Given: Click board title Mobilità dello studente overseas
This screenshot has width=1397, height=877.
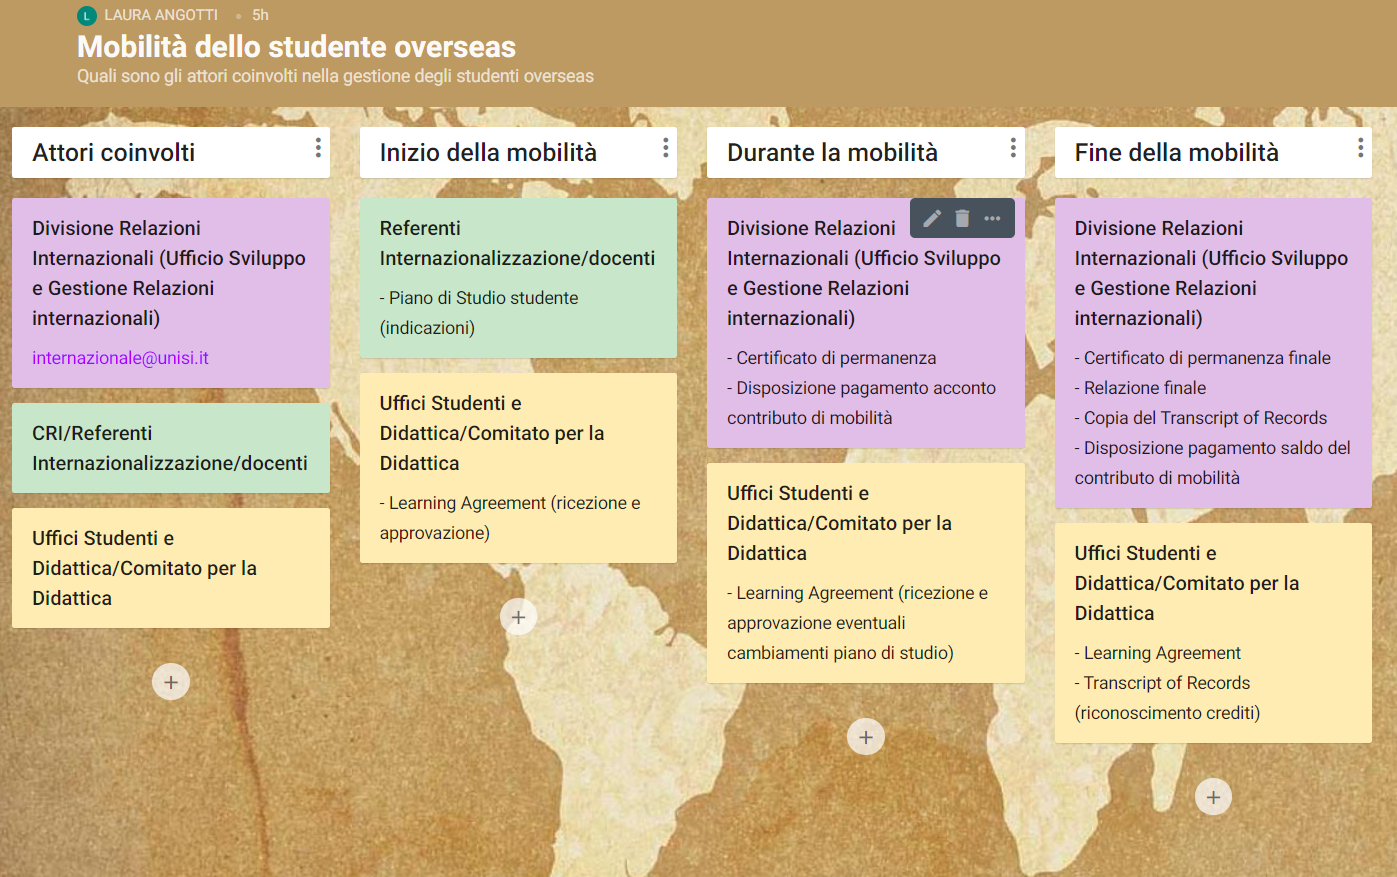Looking at the screenshot, I should click(x=296, y=47).
